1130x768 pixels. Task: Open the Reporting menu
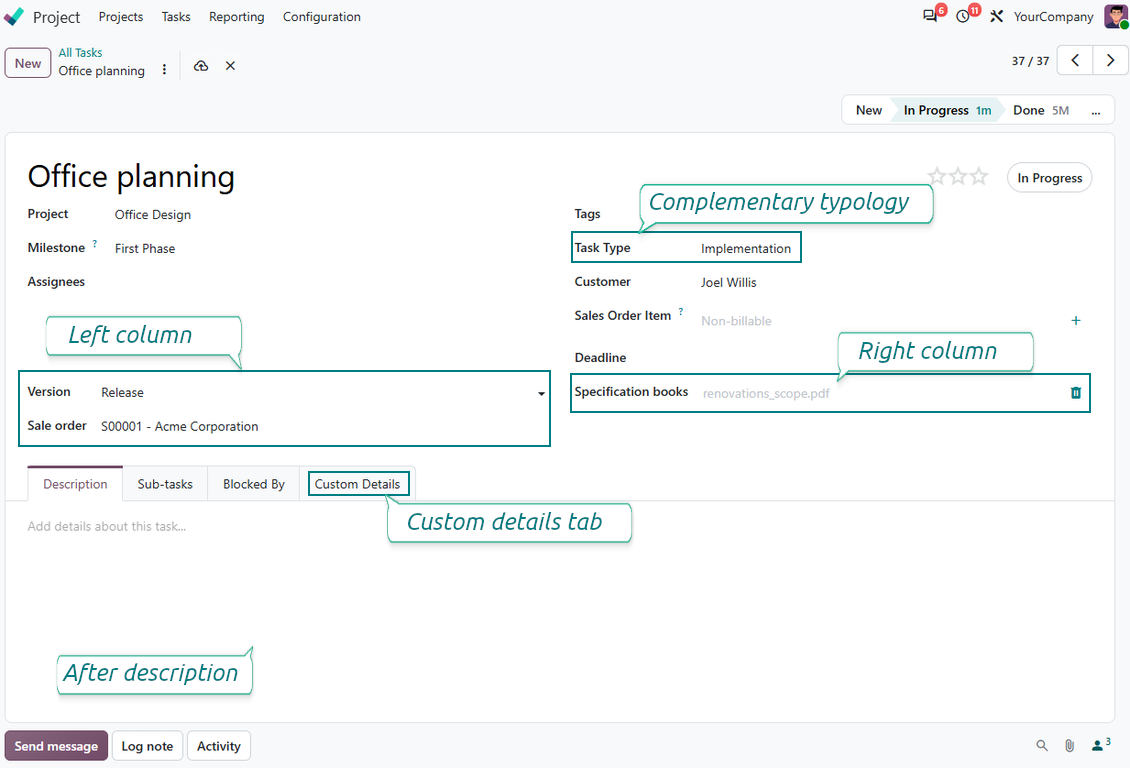point(236,17)
